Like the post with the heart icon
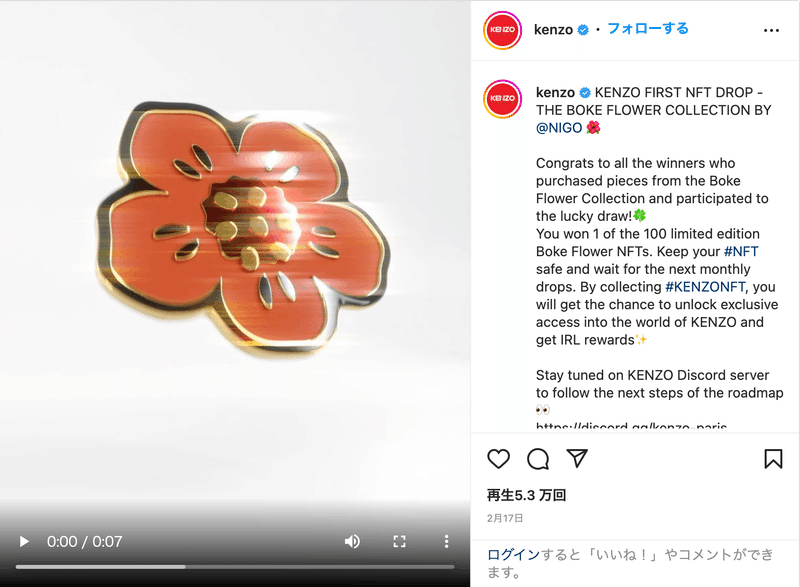800x587 pixels. pos(498,459)
